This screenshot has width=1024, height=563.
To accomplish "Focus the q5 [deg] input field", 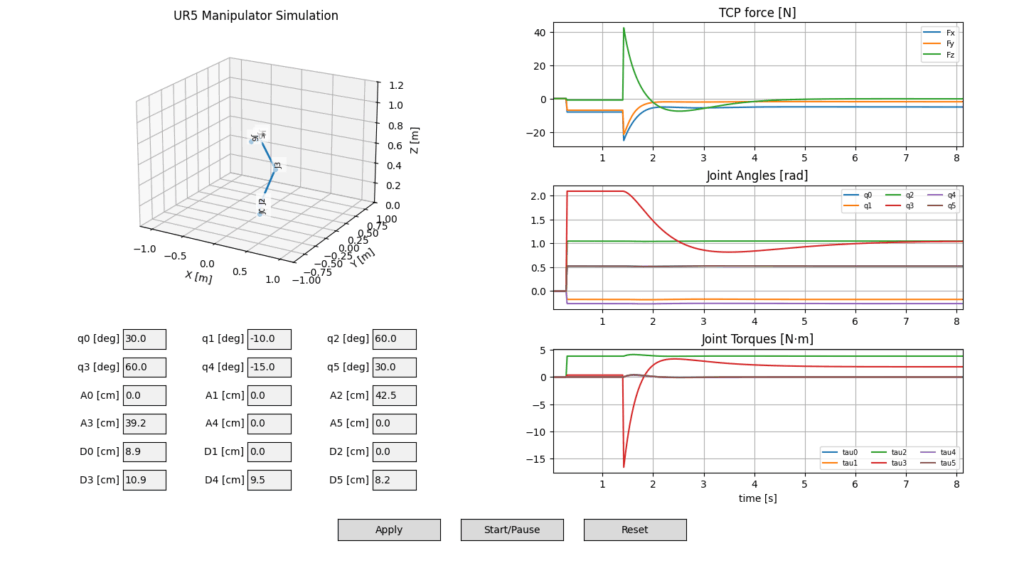I will 394,367.
